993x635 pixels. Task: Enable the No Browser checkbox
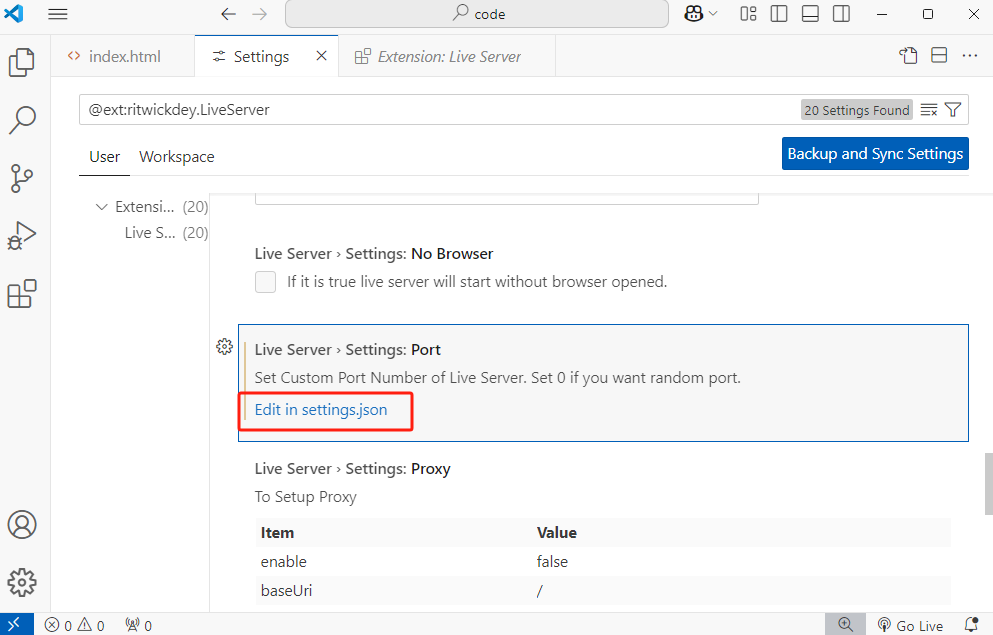pyautogui.click(x=265, y=282)
